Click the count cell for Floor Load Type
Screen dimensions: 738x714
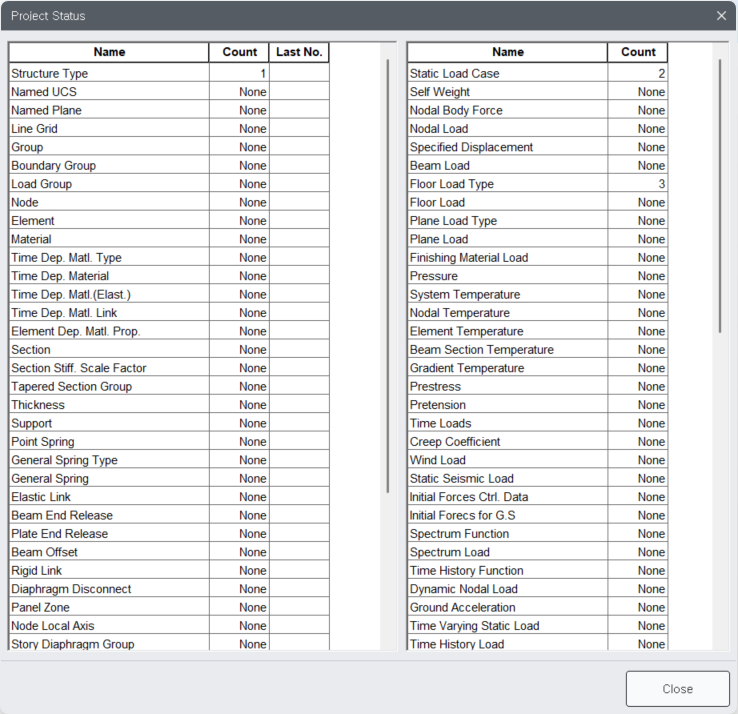(638, 184)
